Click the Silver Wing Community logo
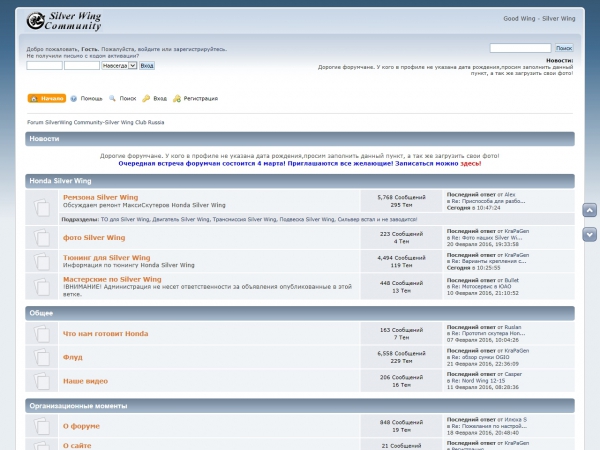 [x=64, y=21]
